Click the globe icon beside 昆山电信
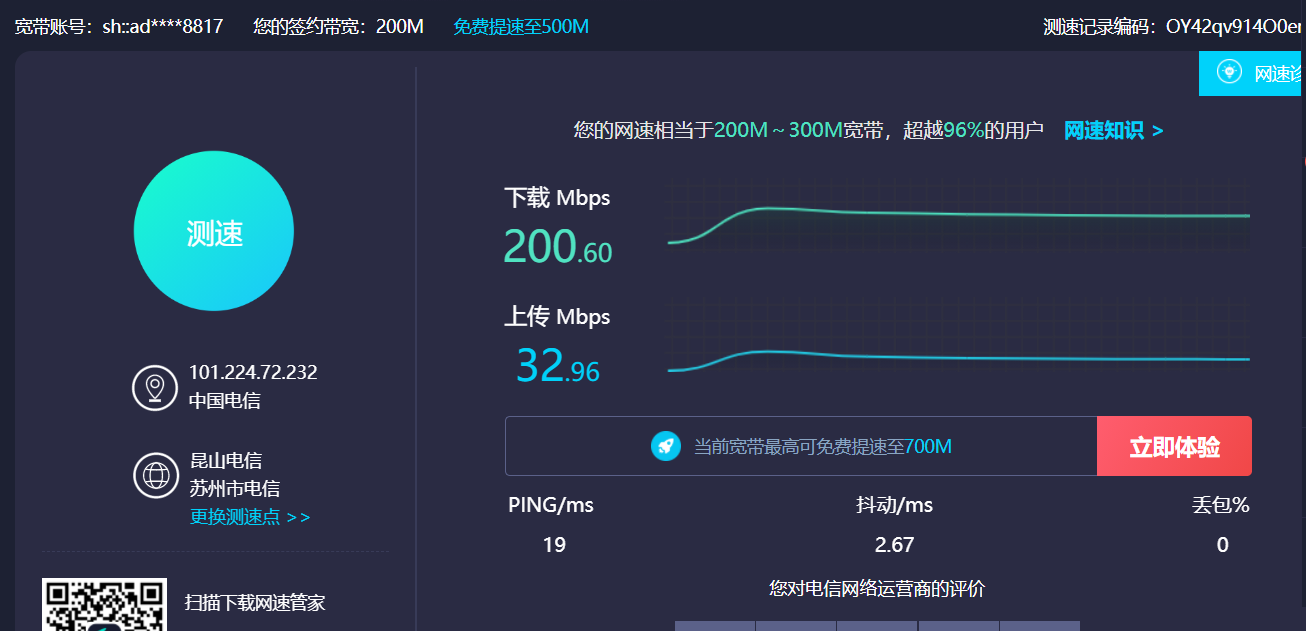The height and width of the screenshot is (631, 1306). [155, 475]
